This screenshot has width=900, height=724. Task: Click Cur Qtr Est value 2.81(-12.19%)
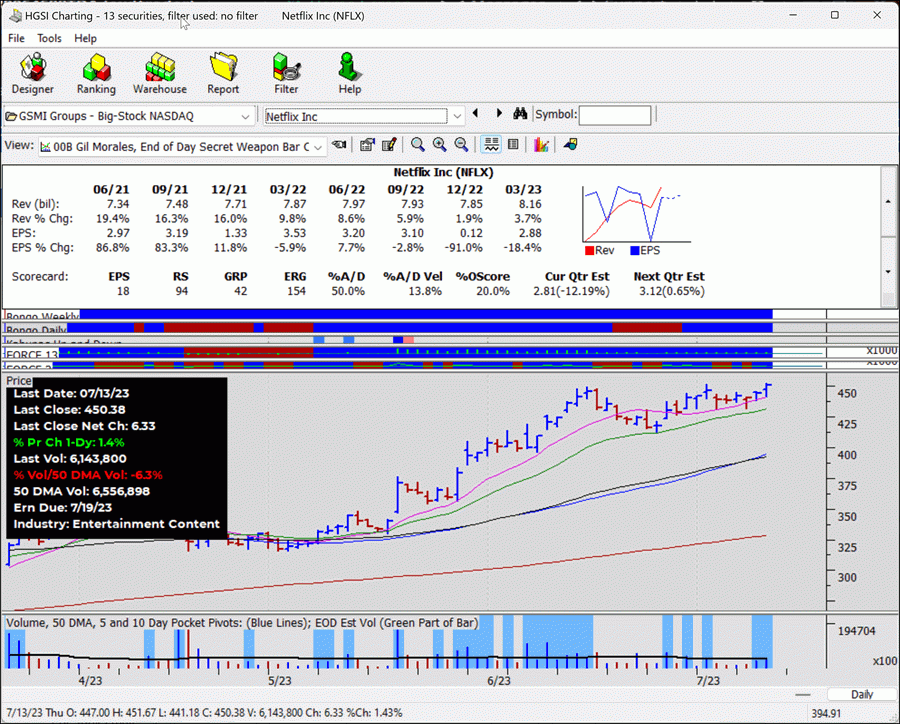pyautogui.click(x=571, y=292)
